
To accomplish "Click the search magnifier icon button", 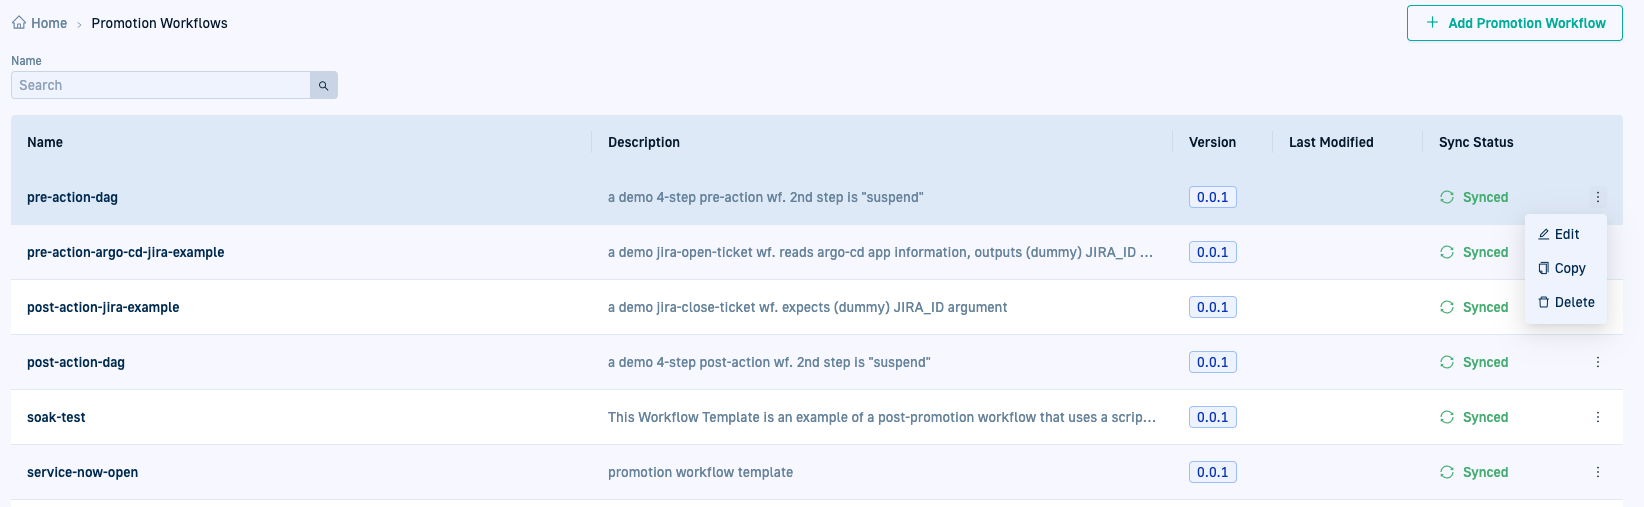I will [323, 86].
